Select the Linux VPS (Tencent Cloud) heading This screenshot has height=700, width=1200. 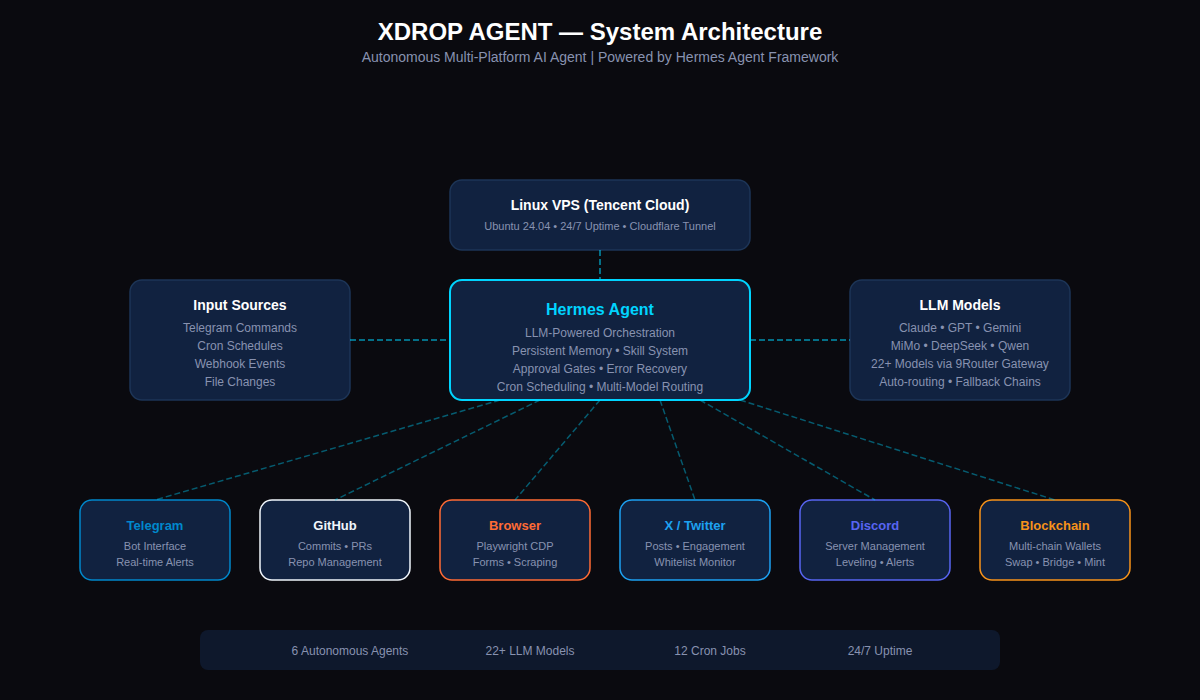(600, 205)
